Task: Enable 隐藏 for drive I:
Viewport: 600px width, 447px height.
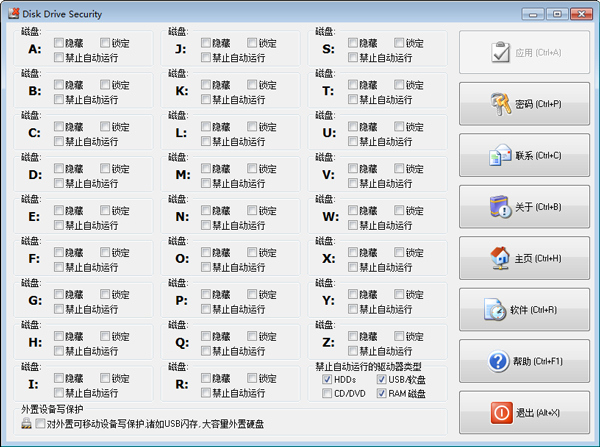Action: point(59,378)
